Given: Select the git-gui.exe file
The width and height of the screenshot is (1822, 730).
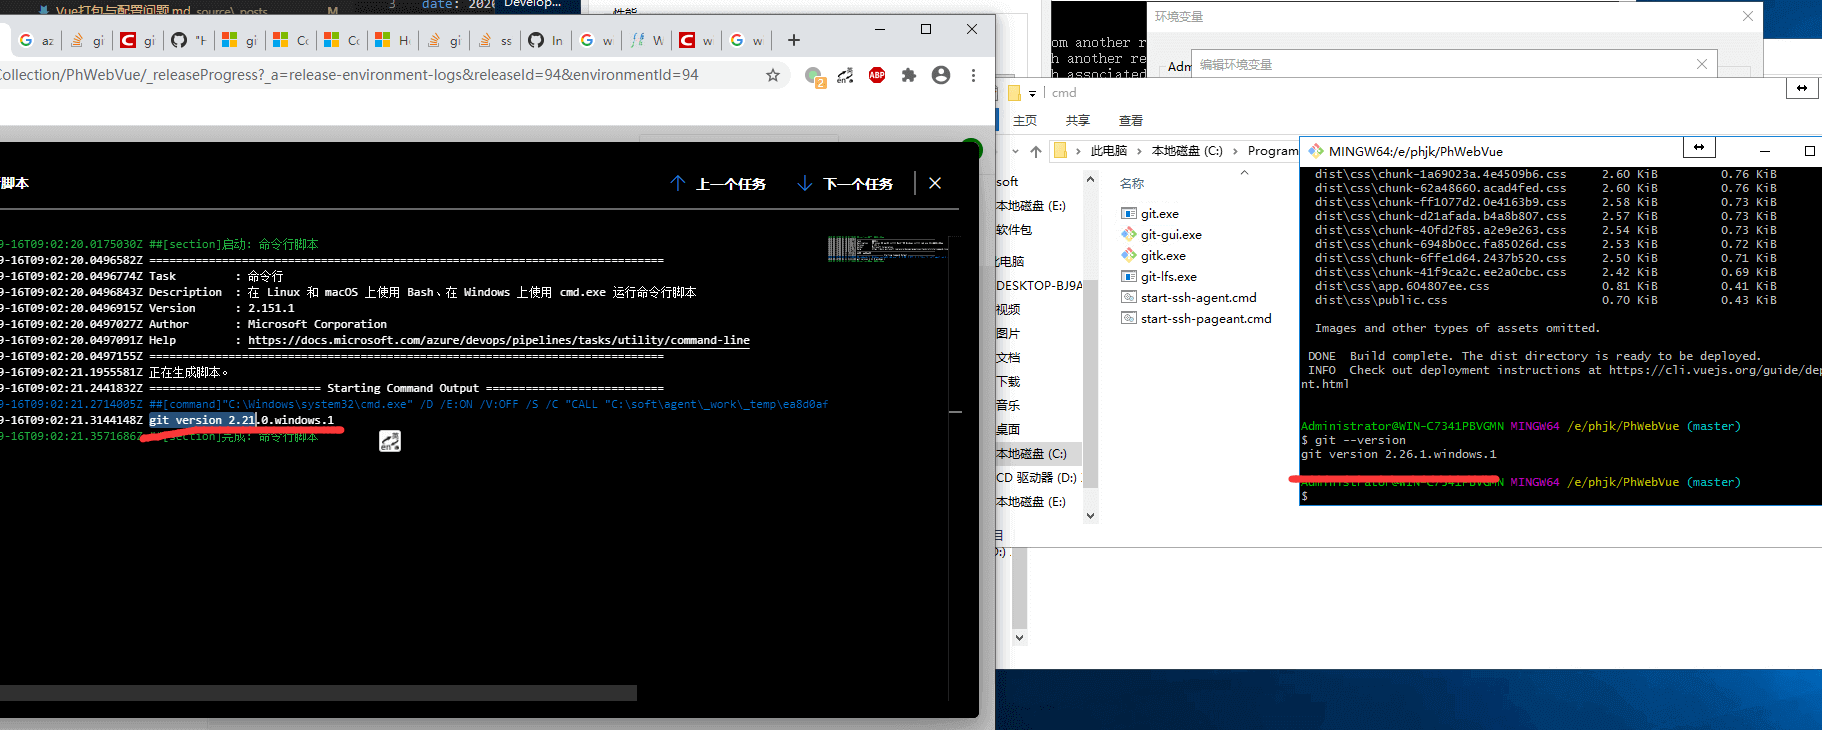Looking at the screenshot, I should click(1171, 235).
